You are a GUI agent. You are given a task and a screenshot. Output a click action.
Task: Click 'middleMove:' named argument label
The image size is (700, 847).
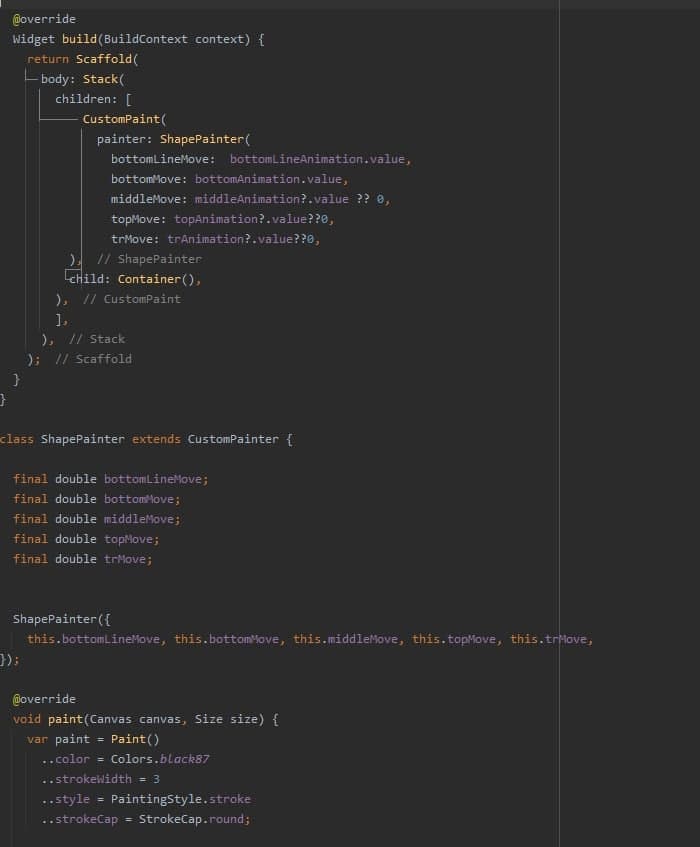click(149, 199)
